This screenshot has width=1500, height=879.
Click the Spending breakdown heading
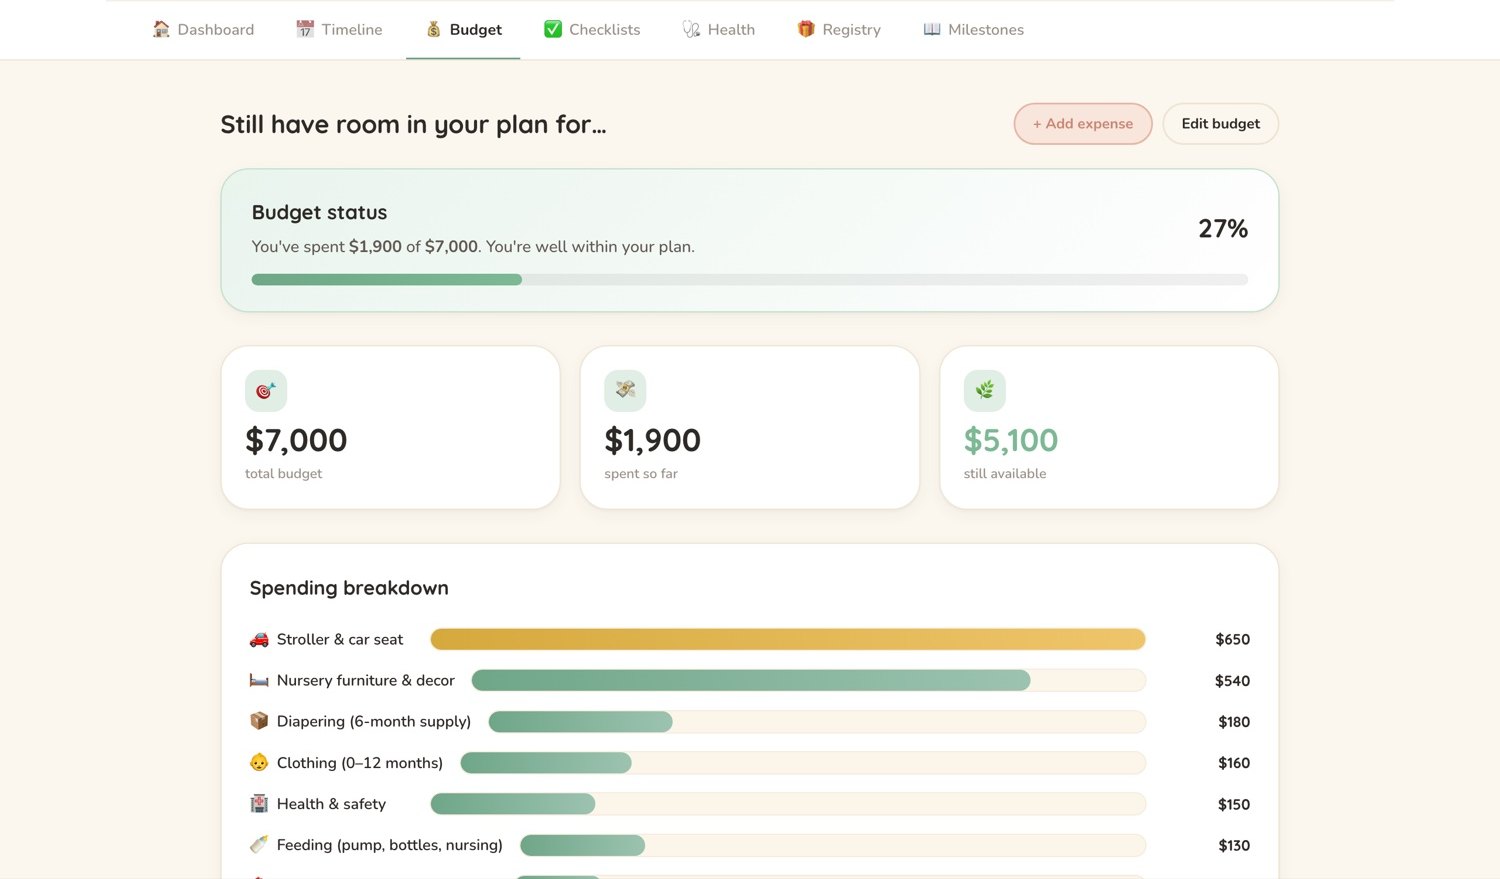click(x=349, y=588)
